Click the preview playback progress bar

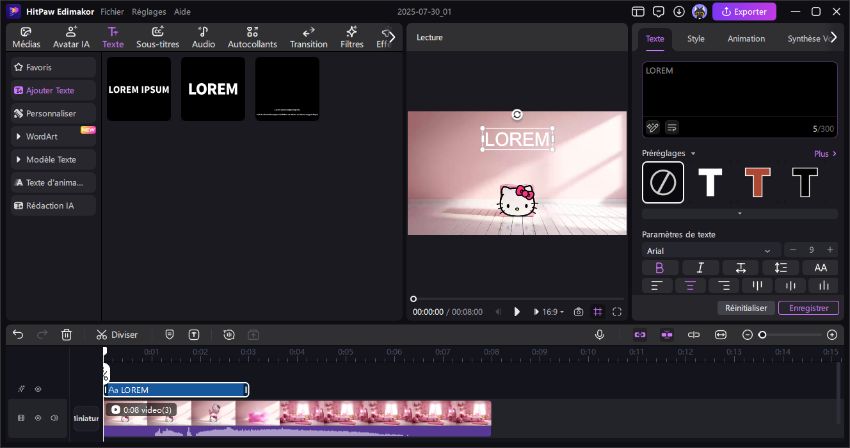pyautogui.click(x=518, y=299)
